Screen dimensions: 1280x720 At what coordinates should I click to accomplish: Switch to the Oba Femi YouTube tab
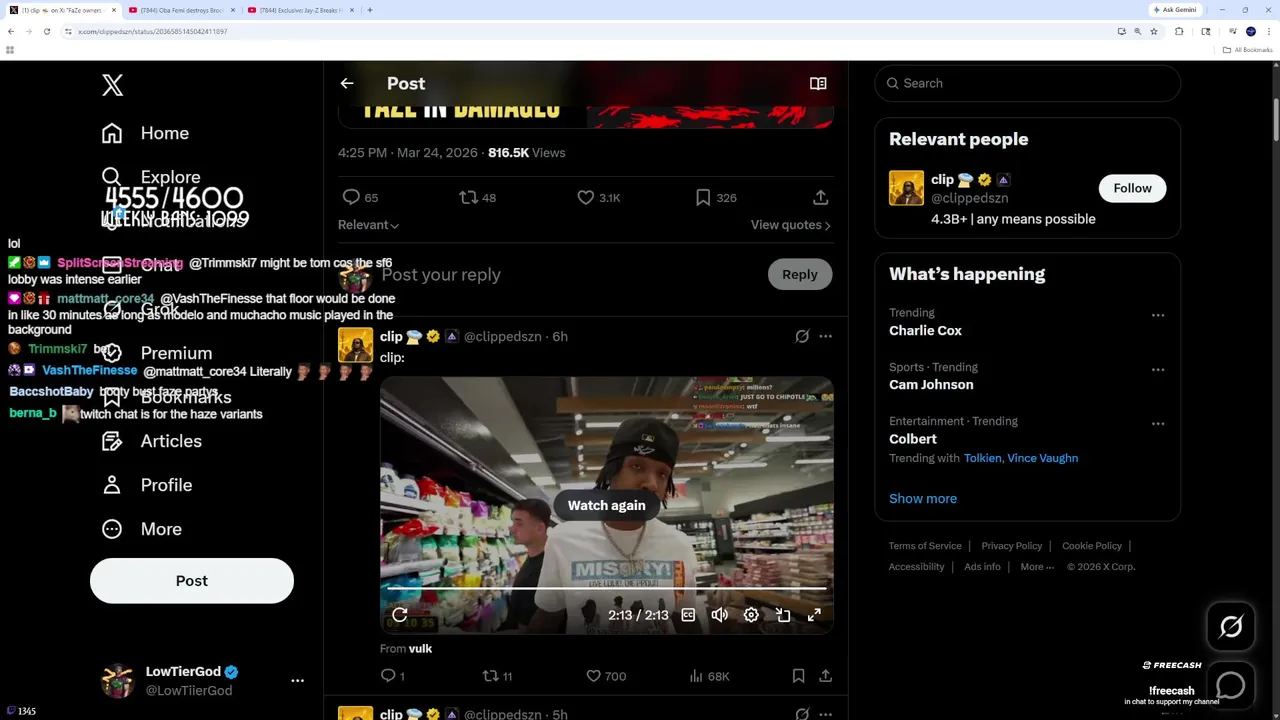tap(182, 10)
